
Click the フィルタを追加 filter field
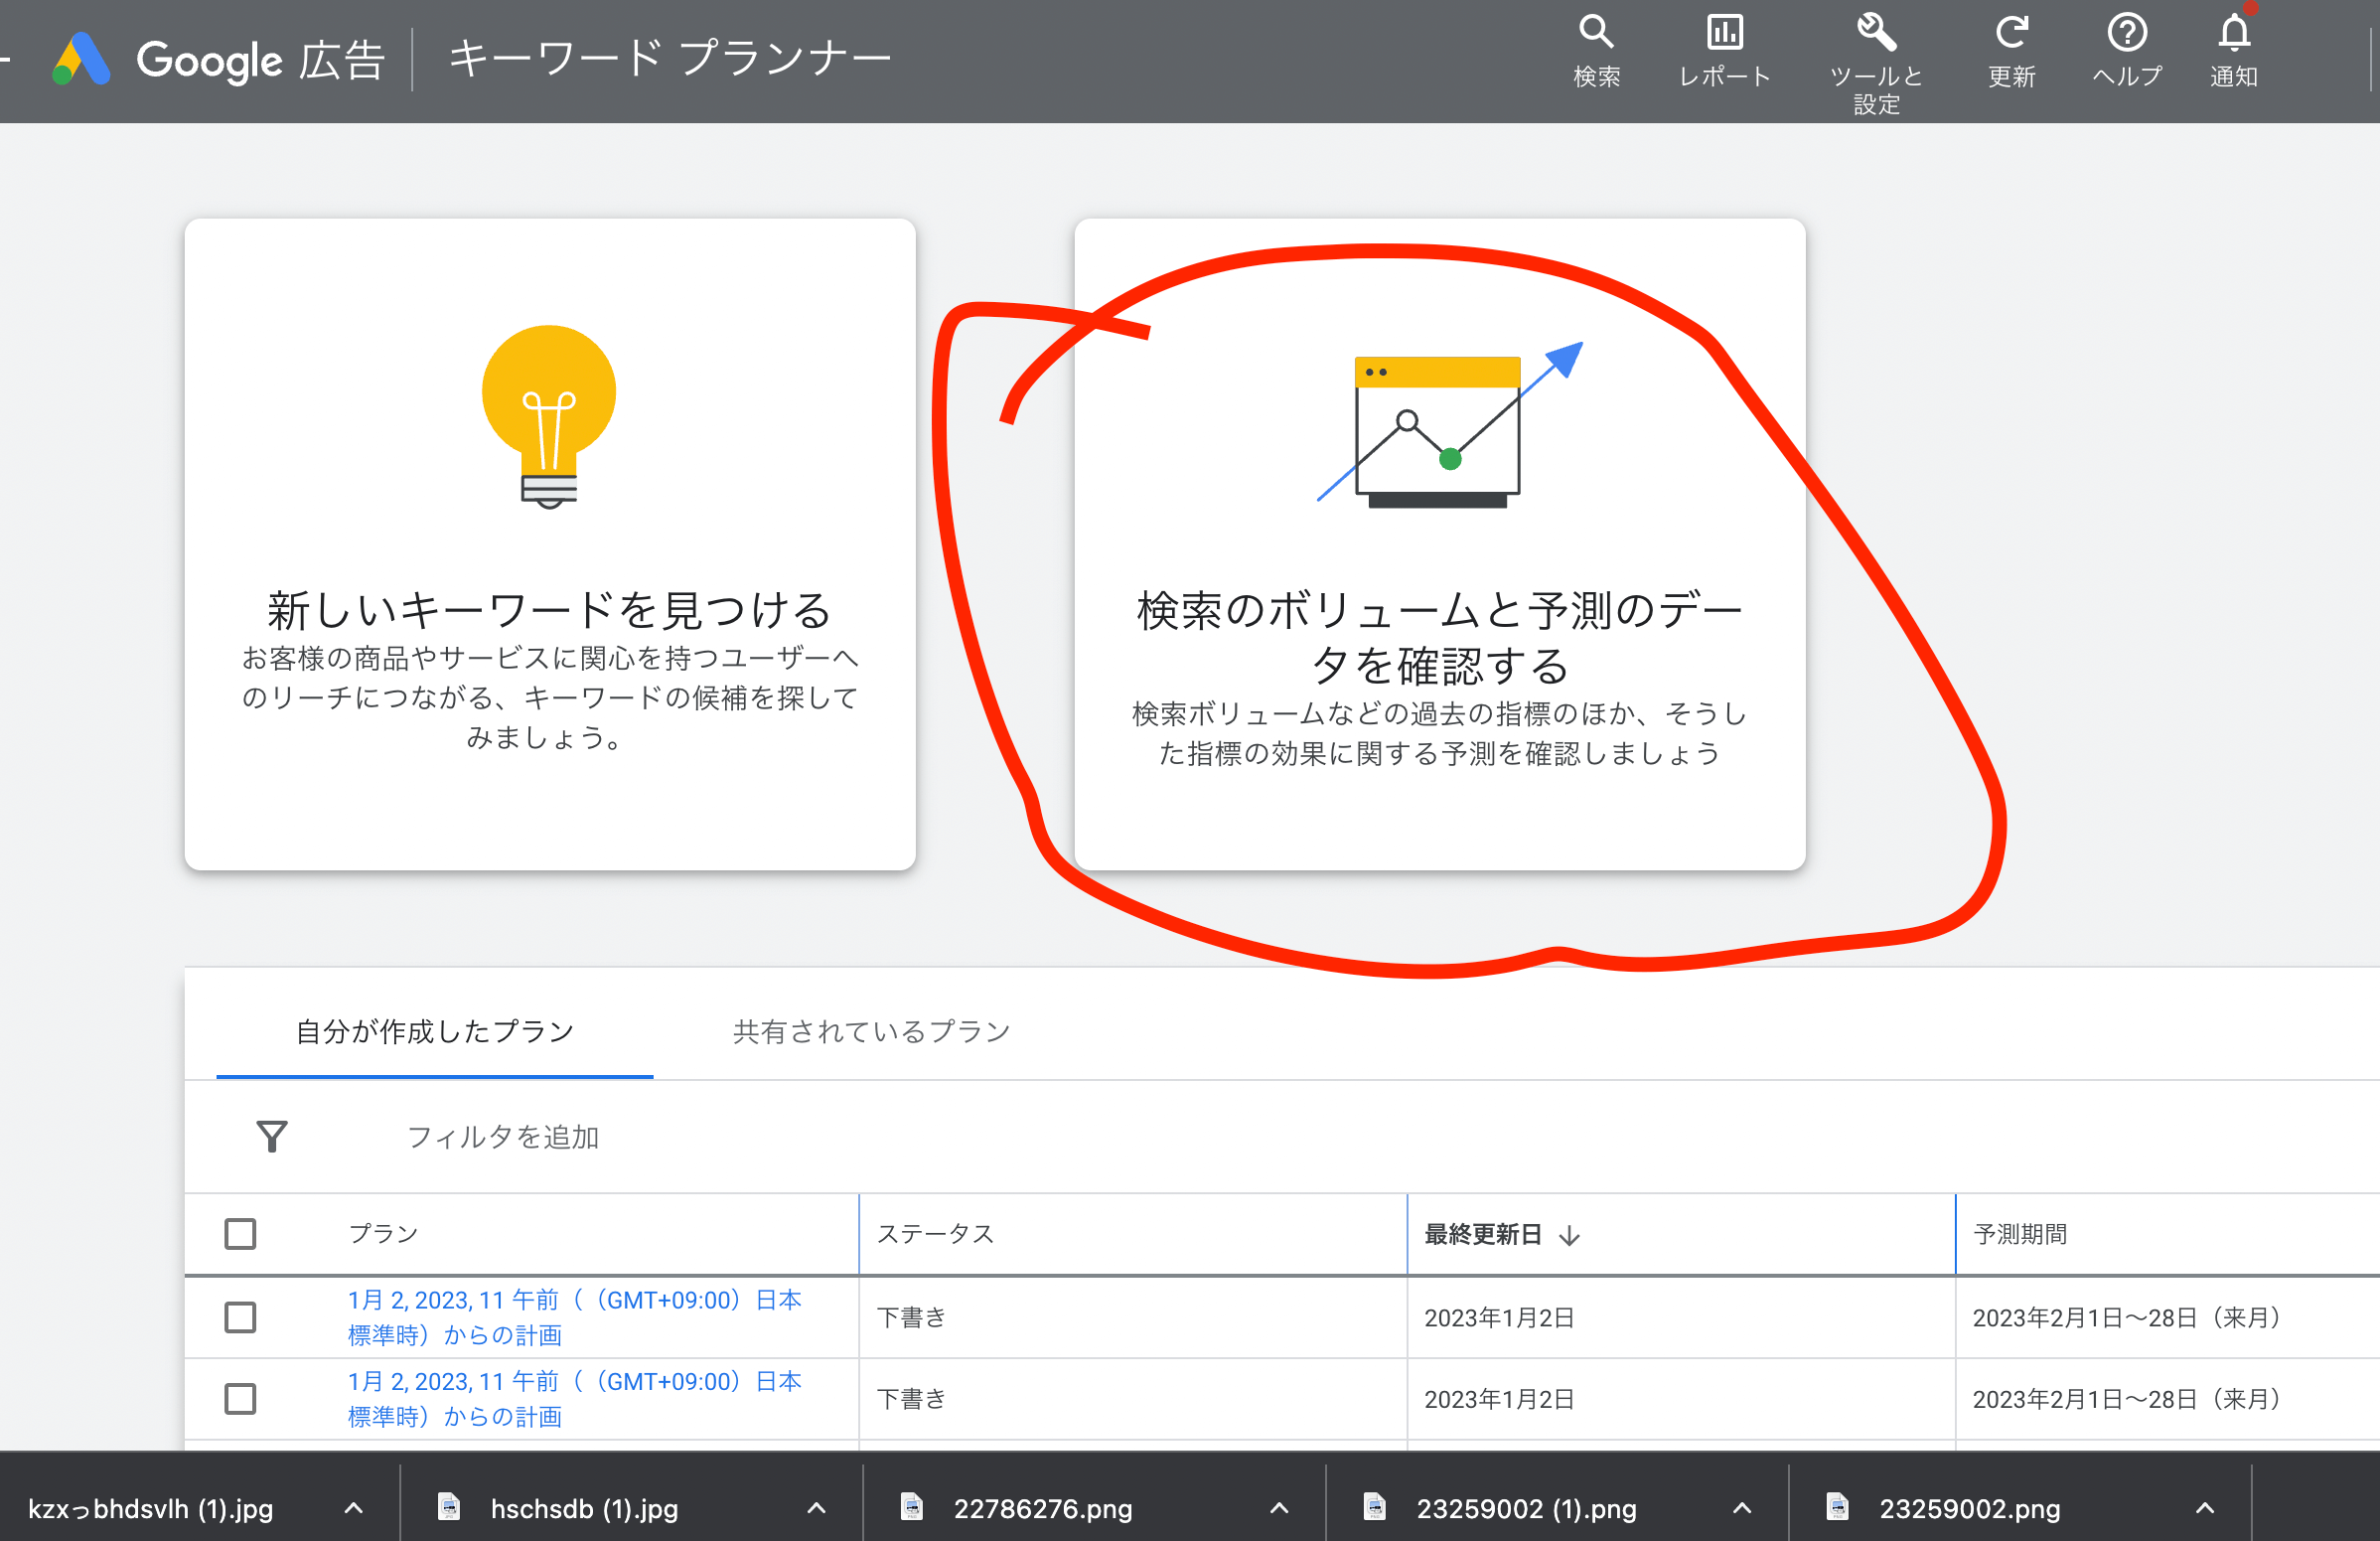pos(503,1137)
